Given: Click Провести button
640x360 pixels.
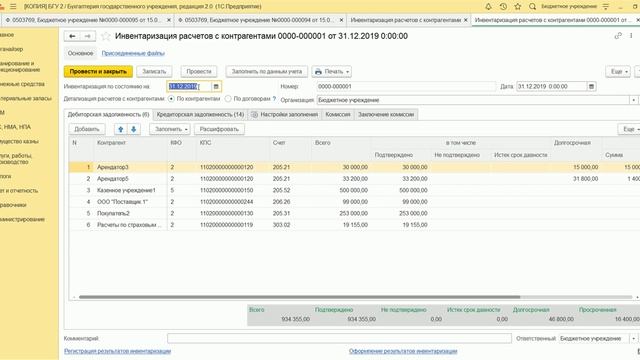Looking at the screenshot, I should (199, 71).
